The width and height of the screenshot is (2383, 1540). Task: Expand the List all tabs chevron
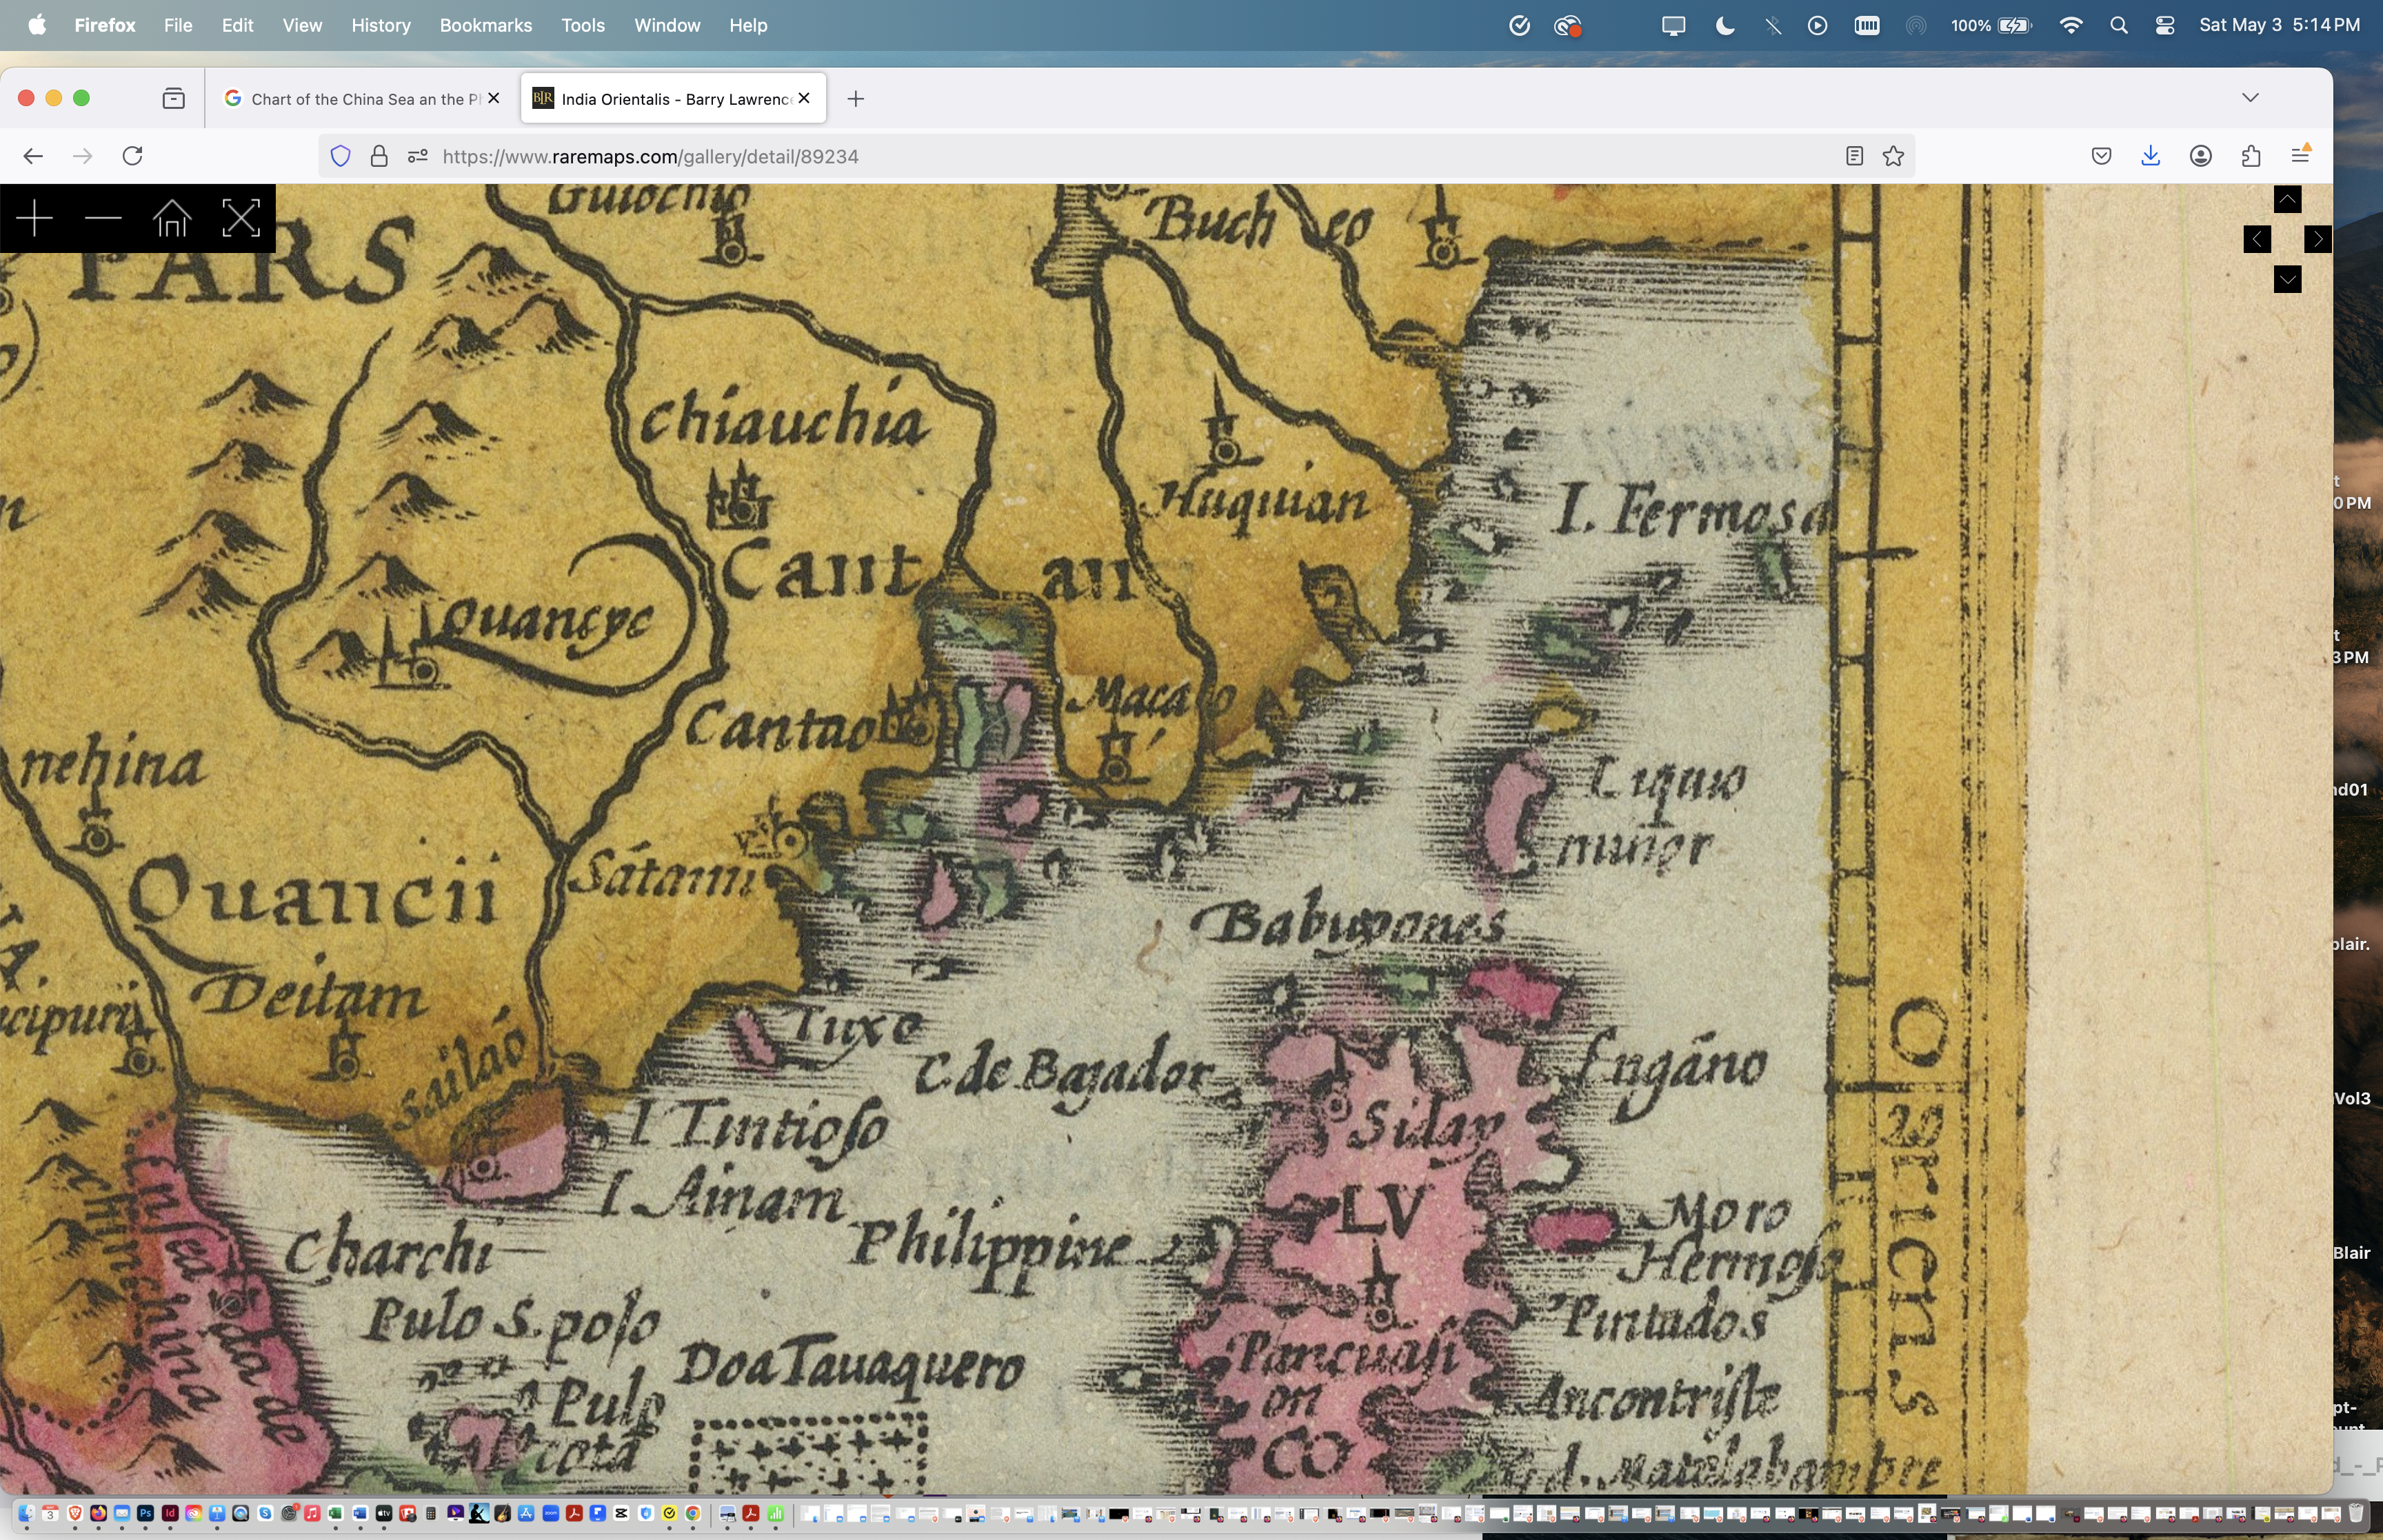pos(2250,98)
